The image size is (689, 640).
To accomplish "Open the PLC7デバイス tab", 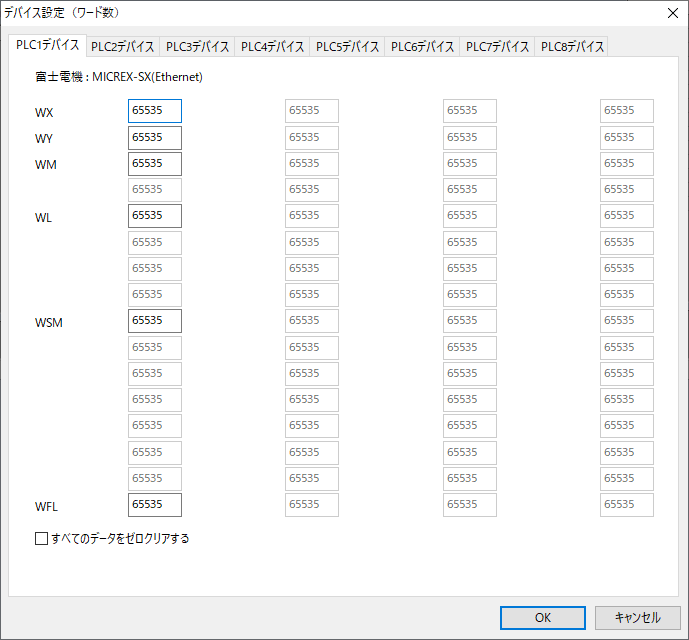I will point(497,47).
